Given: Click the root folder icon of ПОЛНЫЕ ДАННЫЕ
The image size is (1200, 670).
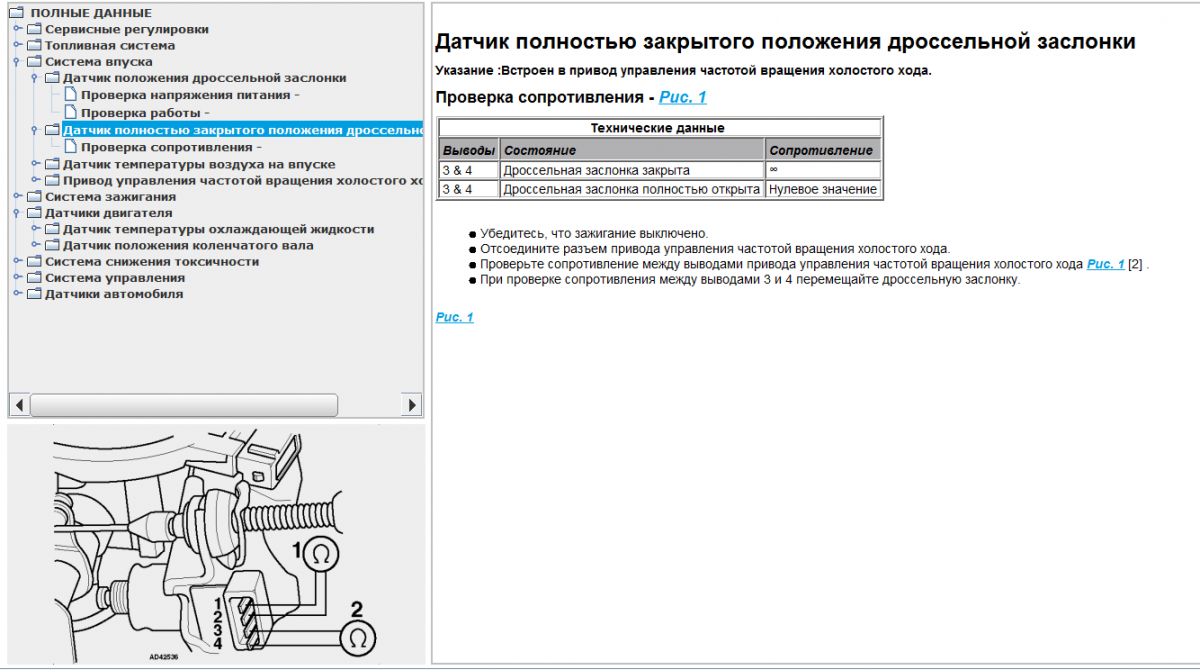Looking at the screenshot, I should [16, 13].
